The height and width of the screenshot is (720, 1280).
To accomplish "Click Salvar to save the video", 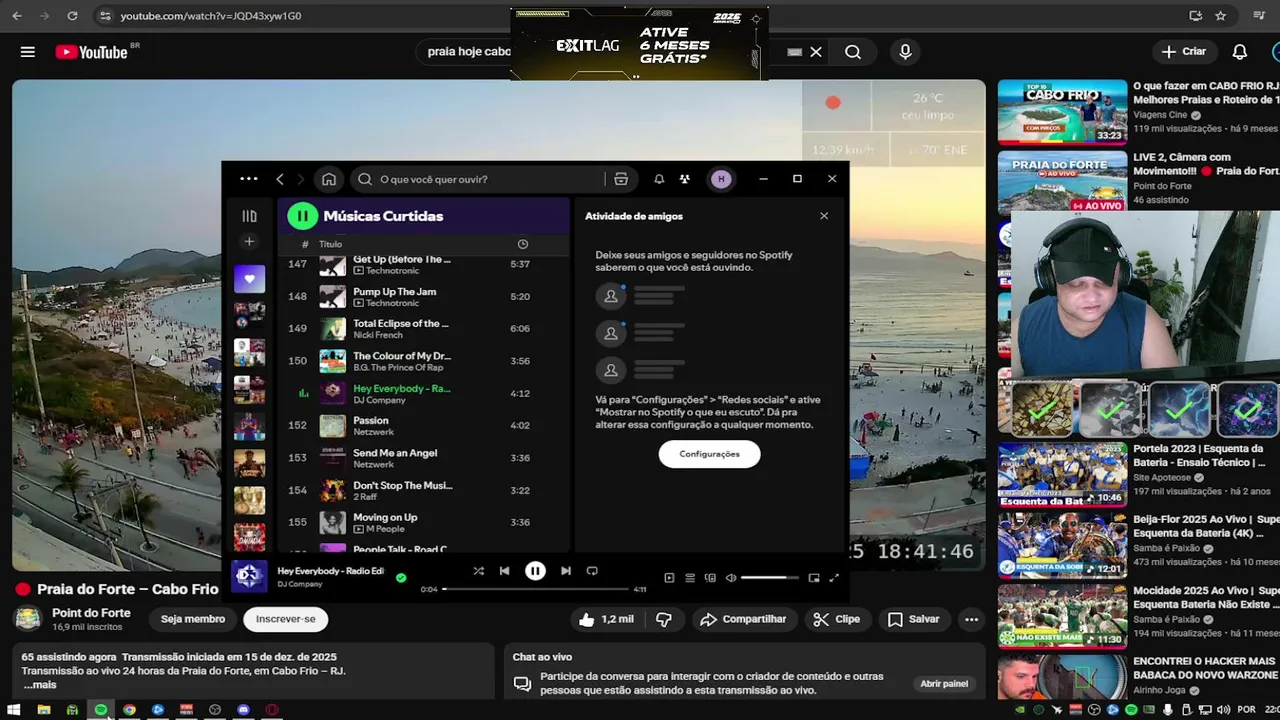I will click(x=914, y=619).
